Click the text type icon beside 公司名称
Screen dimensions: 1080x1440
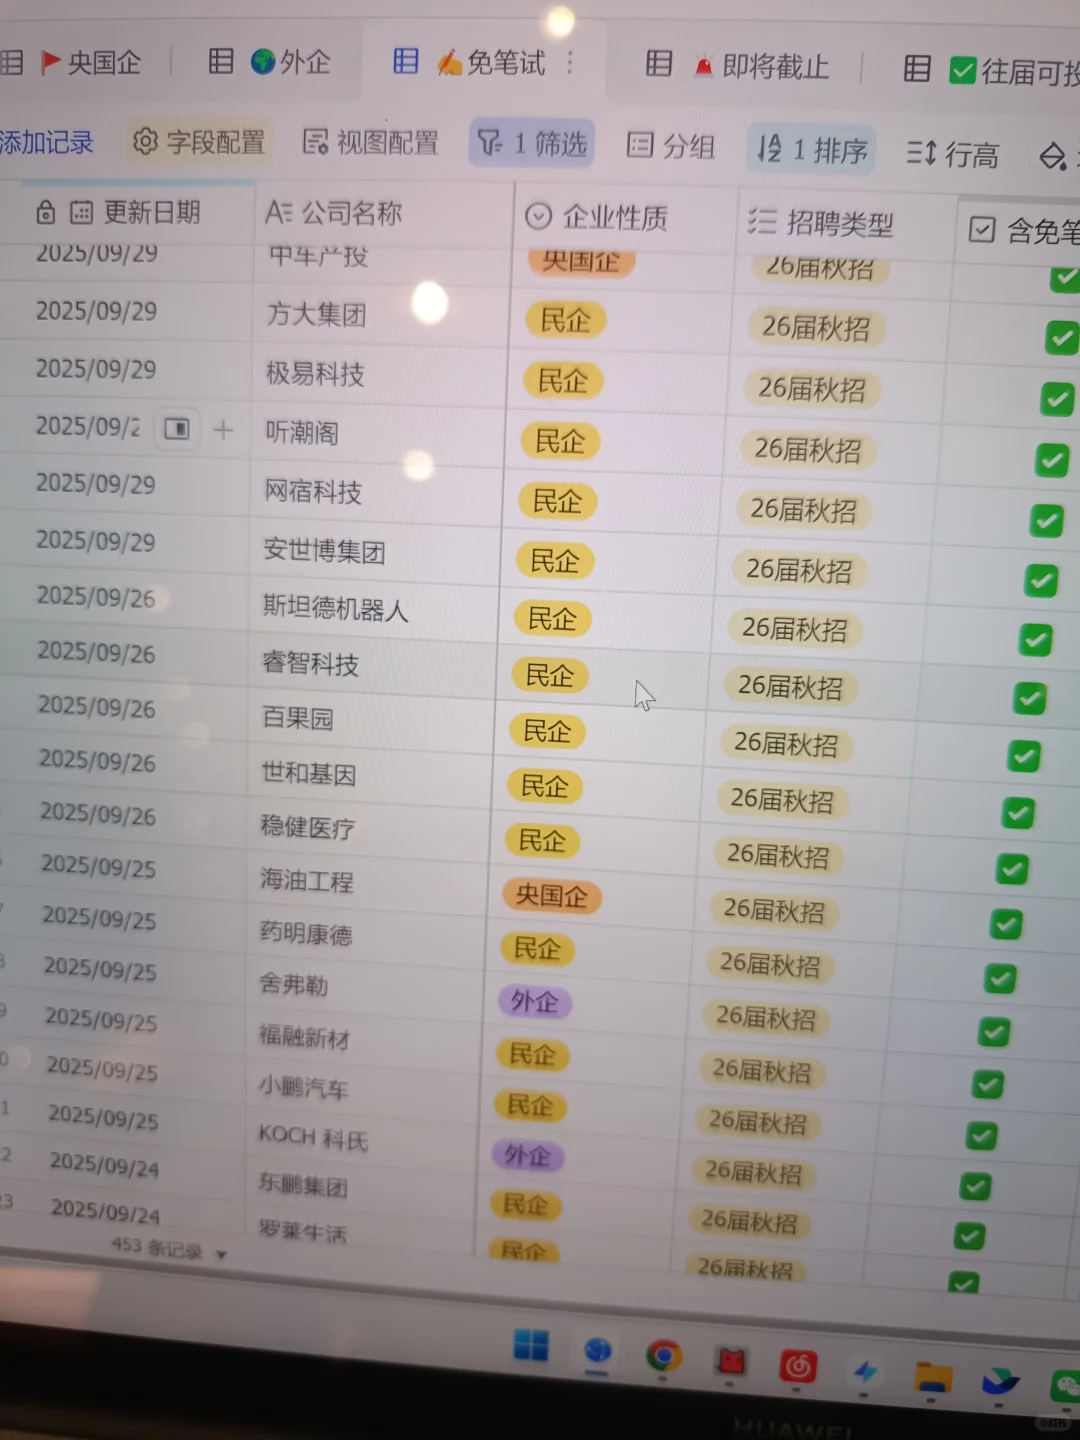(x=279, y=213)
